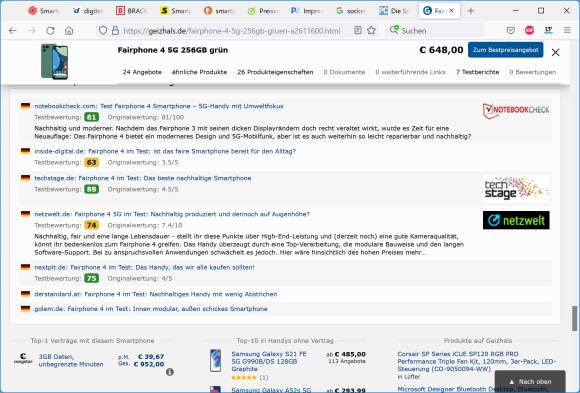This screenshot has height=393, width=580.
Task: Click the star rating under Galaxy S21 FE
Action: click(244, 378)
